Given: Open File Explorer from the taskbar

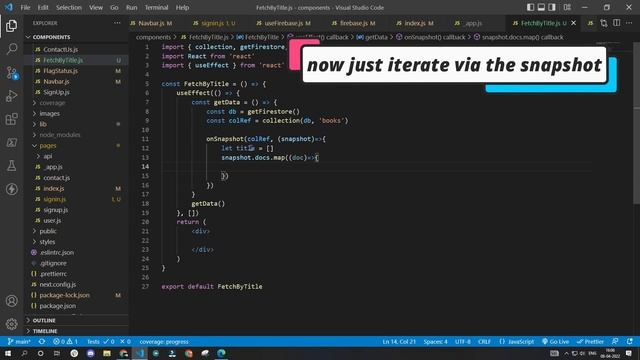Looking at the screenshot, I should point(107,353).
